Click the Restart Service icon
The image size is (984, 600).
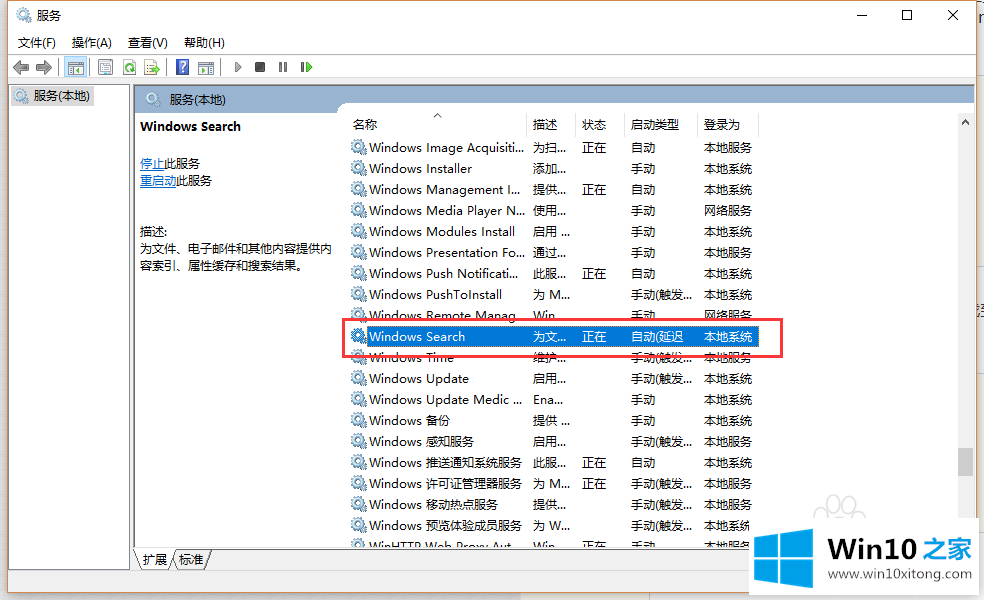coord(306,67)
